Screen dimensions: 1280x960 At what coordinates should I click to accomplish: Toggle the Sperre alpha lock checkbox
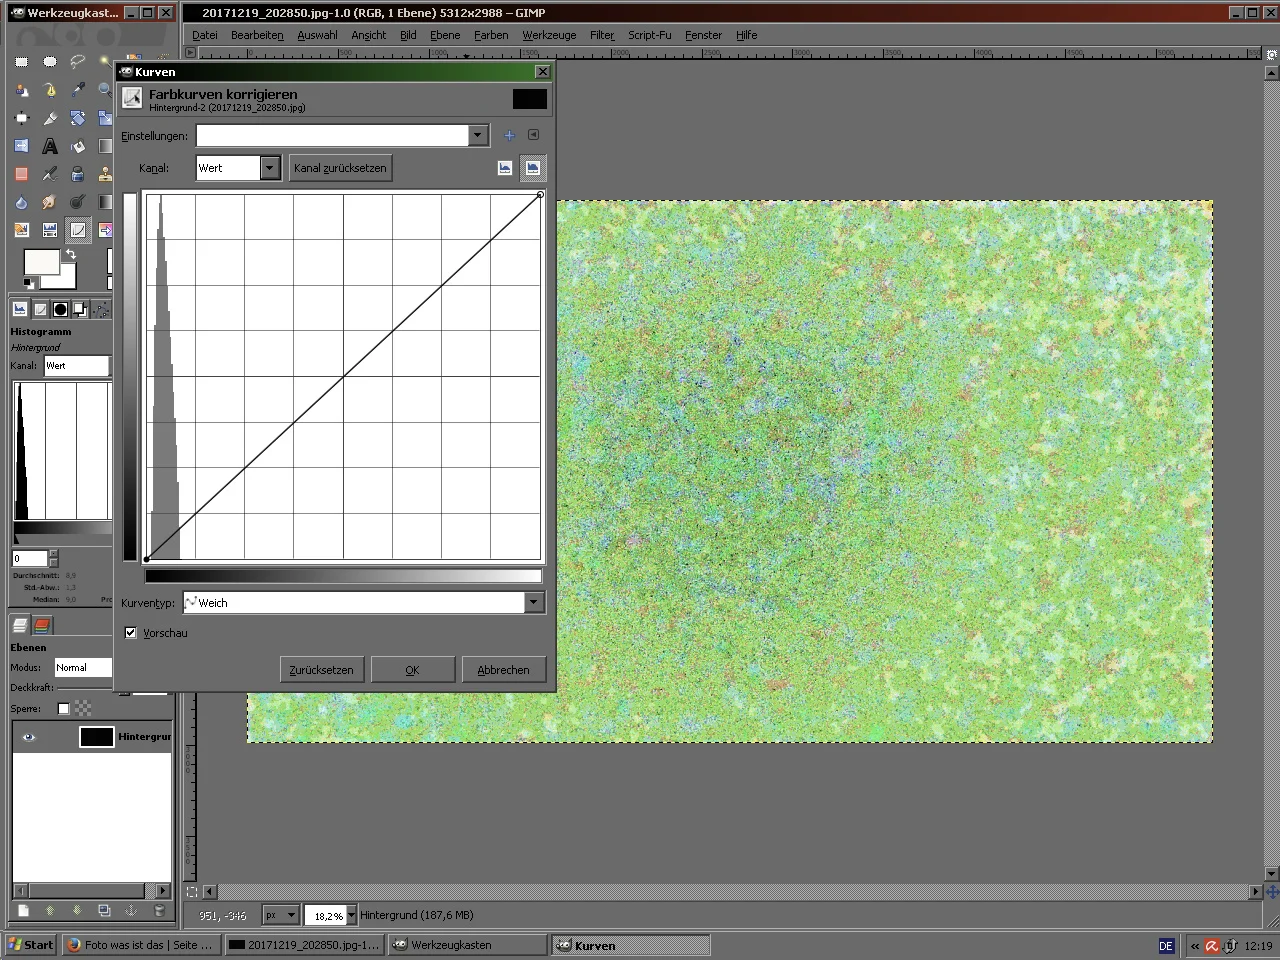[63, 709]
